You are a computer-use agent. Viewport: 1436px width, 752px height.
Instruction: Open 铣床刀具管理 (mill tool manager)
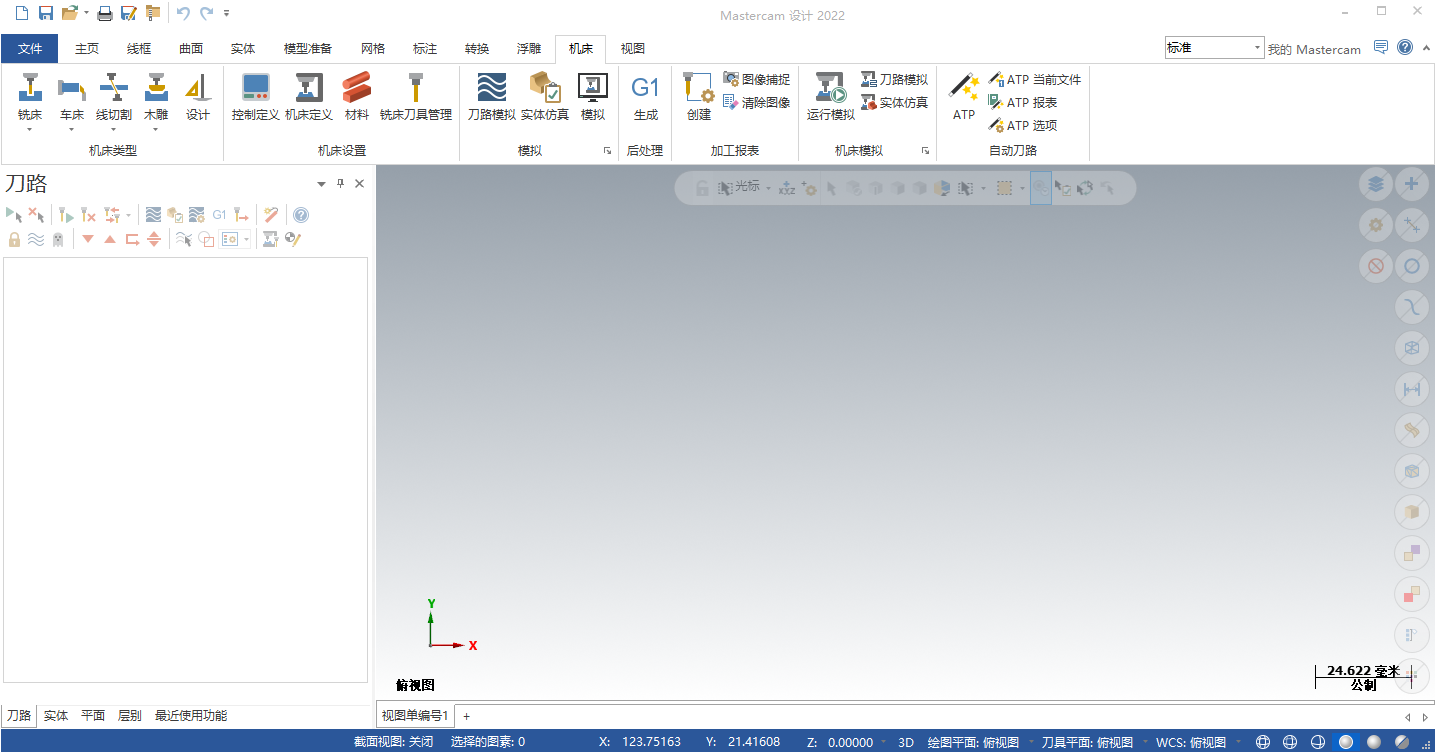(416, 95)
